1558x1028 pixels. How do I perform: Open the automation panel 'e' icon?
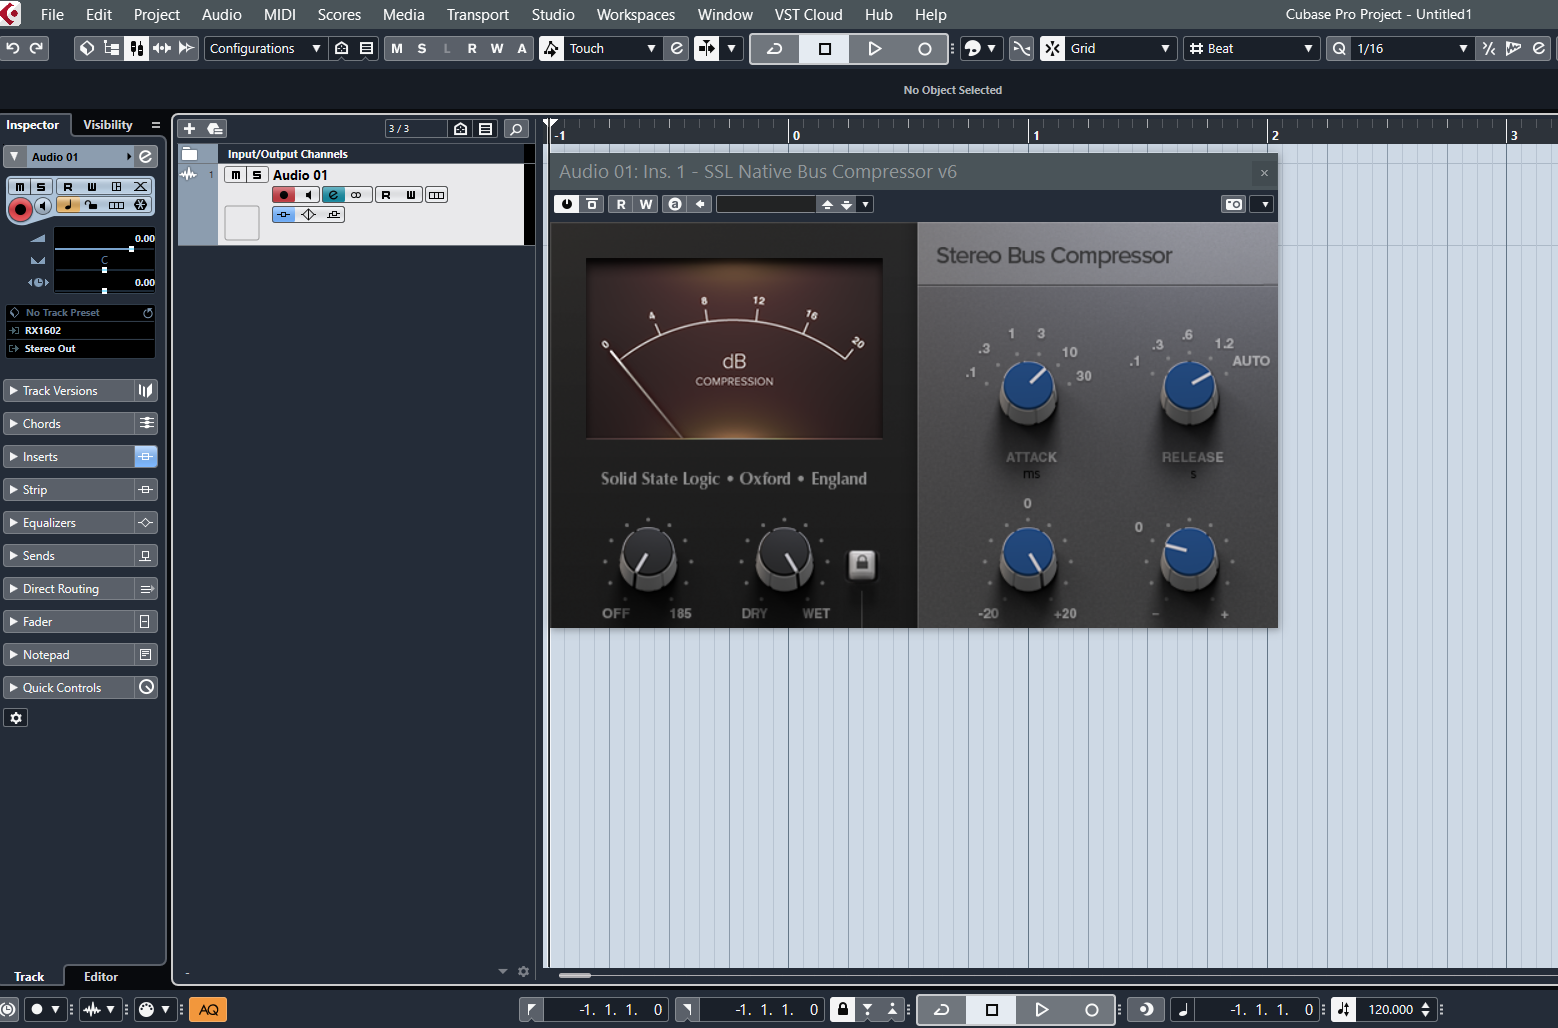coord(677,48)
